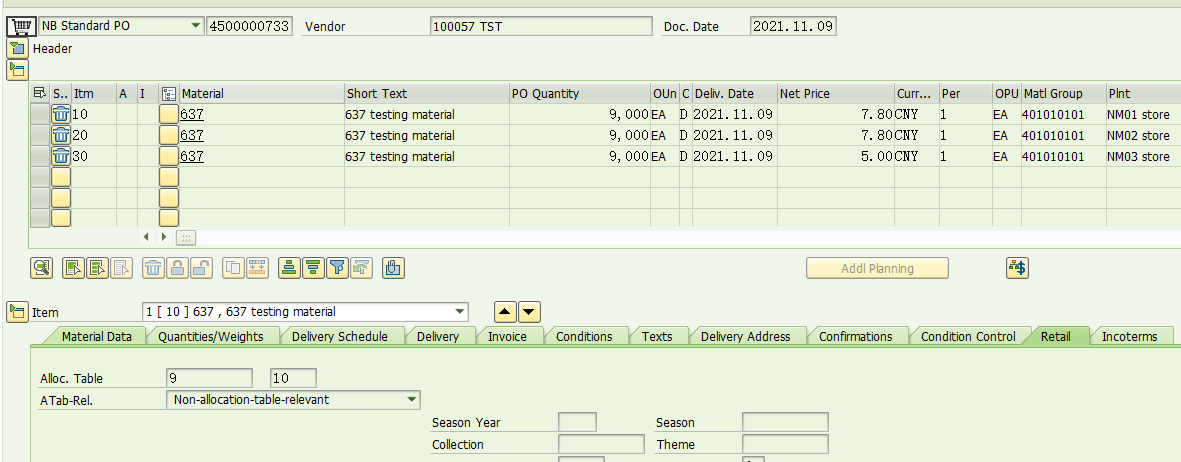
Task: Open the Incoterms tab
Action: point(1130,336)
